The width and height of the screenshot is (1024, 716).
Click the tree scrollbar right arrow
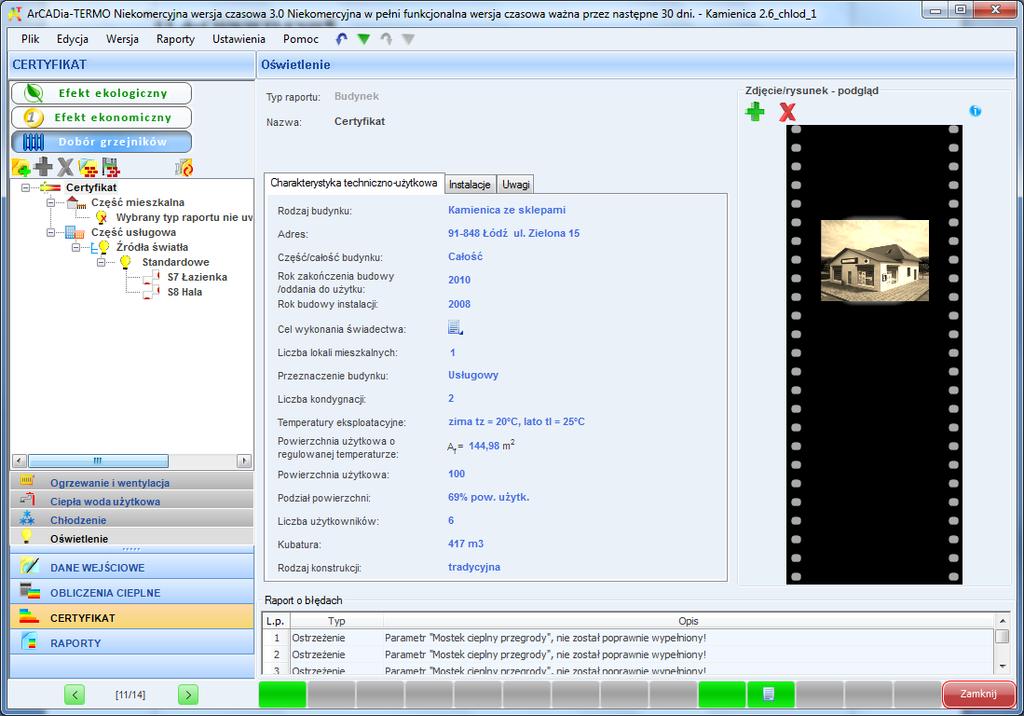click(244, 461)
